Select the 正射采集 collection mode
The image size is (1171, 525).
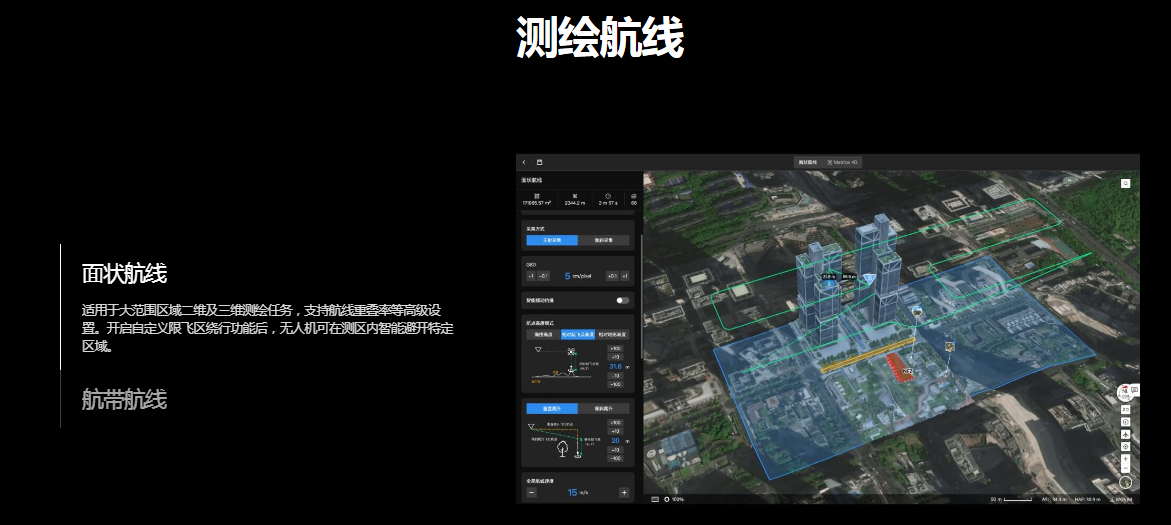coord(553,240)
